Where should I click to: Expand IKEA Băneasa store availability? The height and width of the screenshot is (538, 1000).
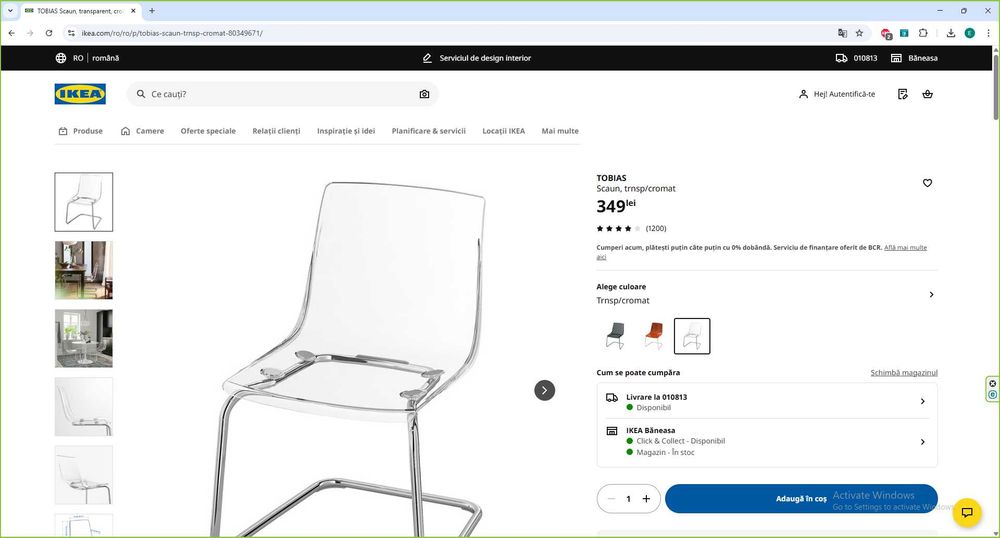(x=767, y=441)
